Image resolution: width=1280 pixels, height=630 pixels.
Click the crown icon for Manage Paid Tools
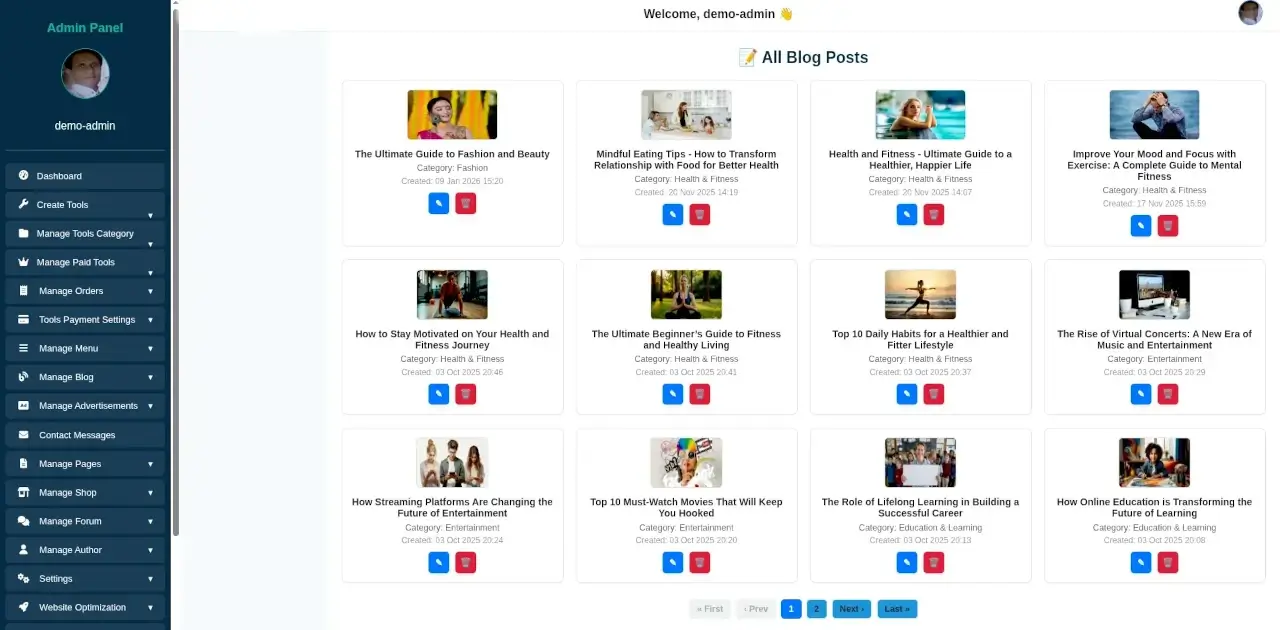tap(24, 262)
